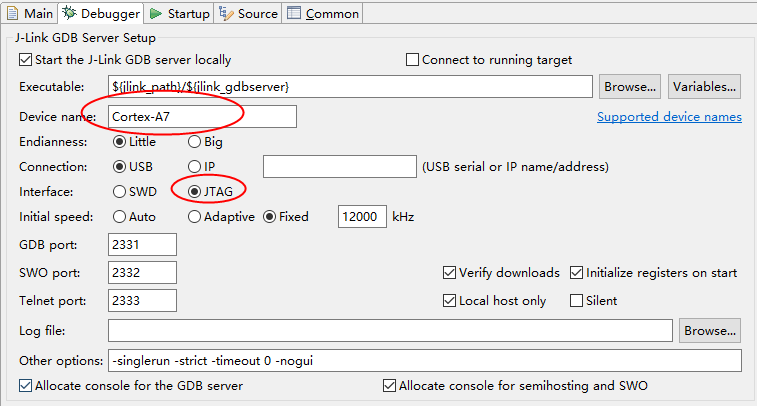Open the Source tab
This screenshot has width=757, height=406.
248,13
